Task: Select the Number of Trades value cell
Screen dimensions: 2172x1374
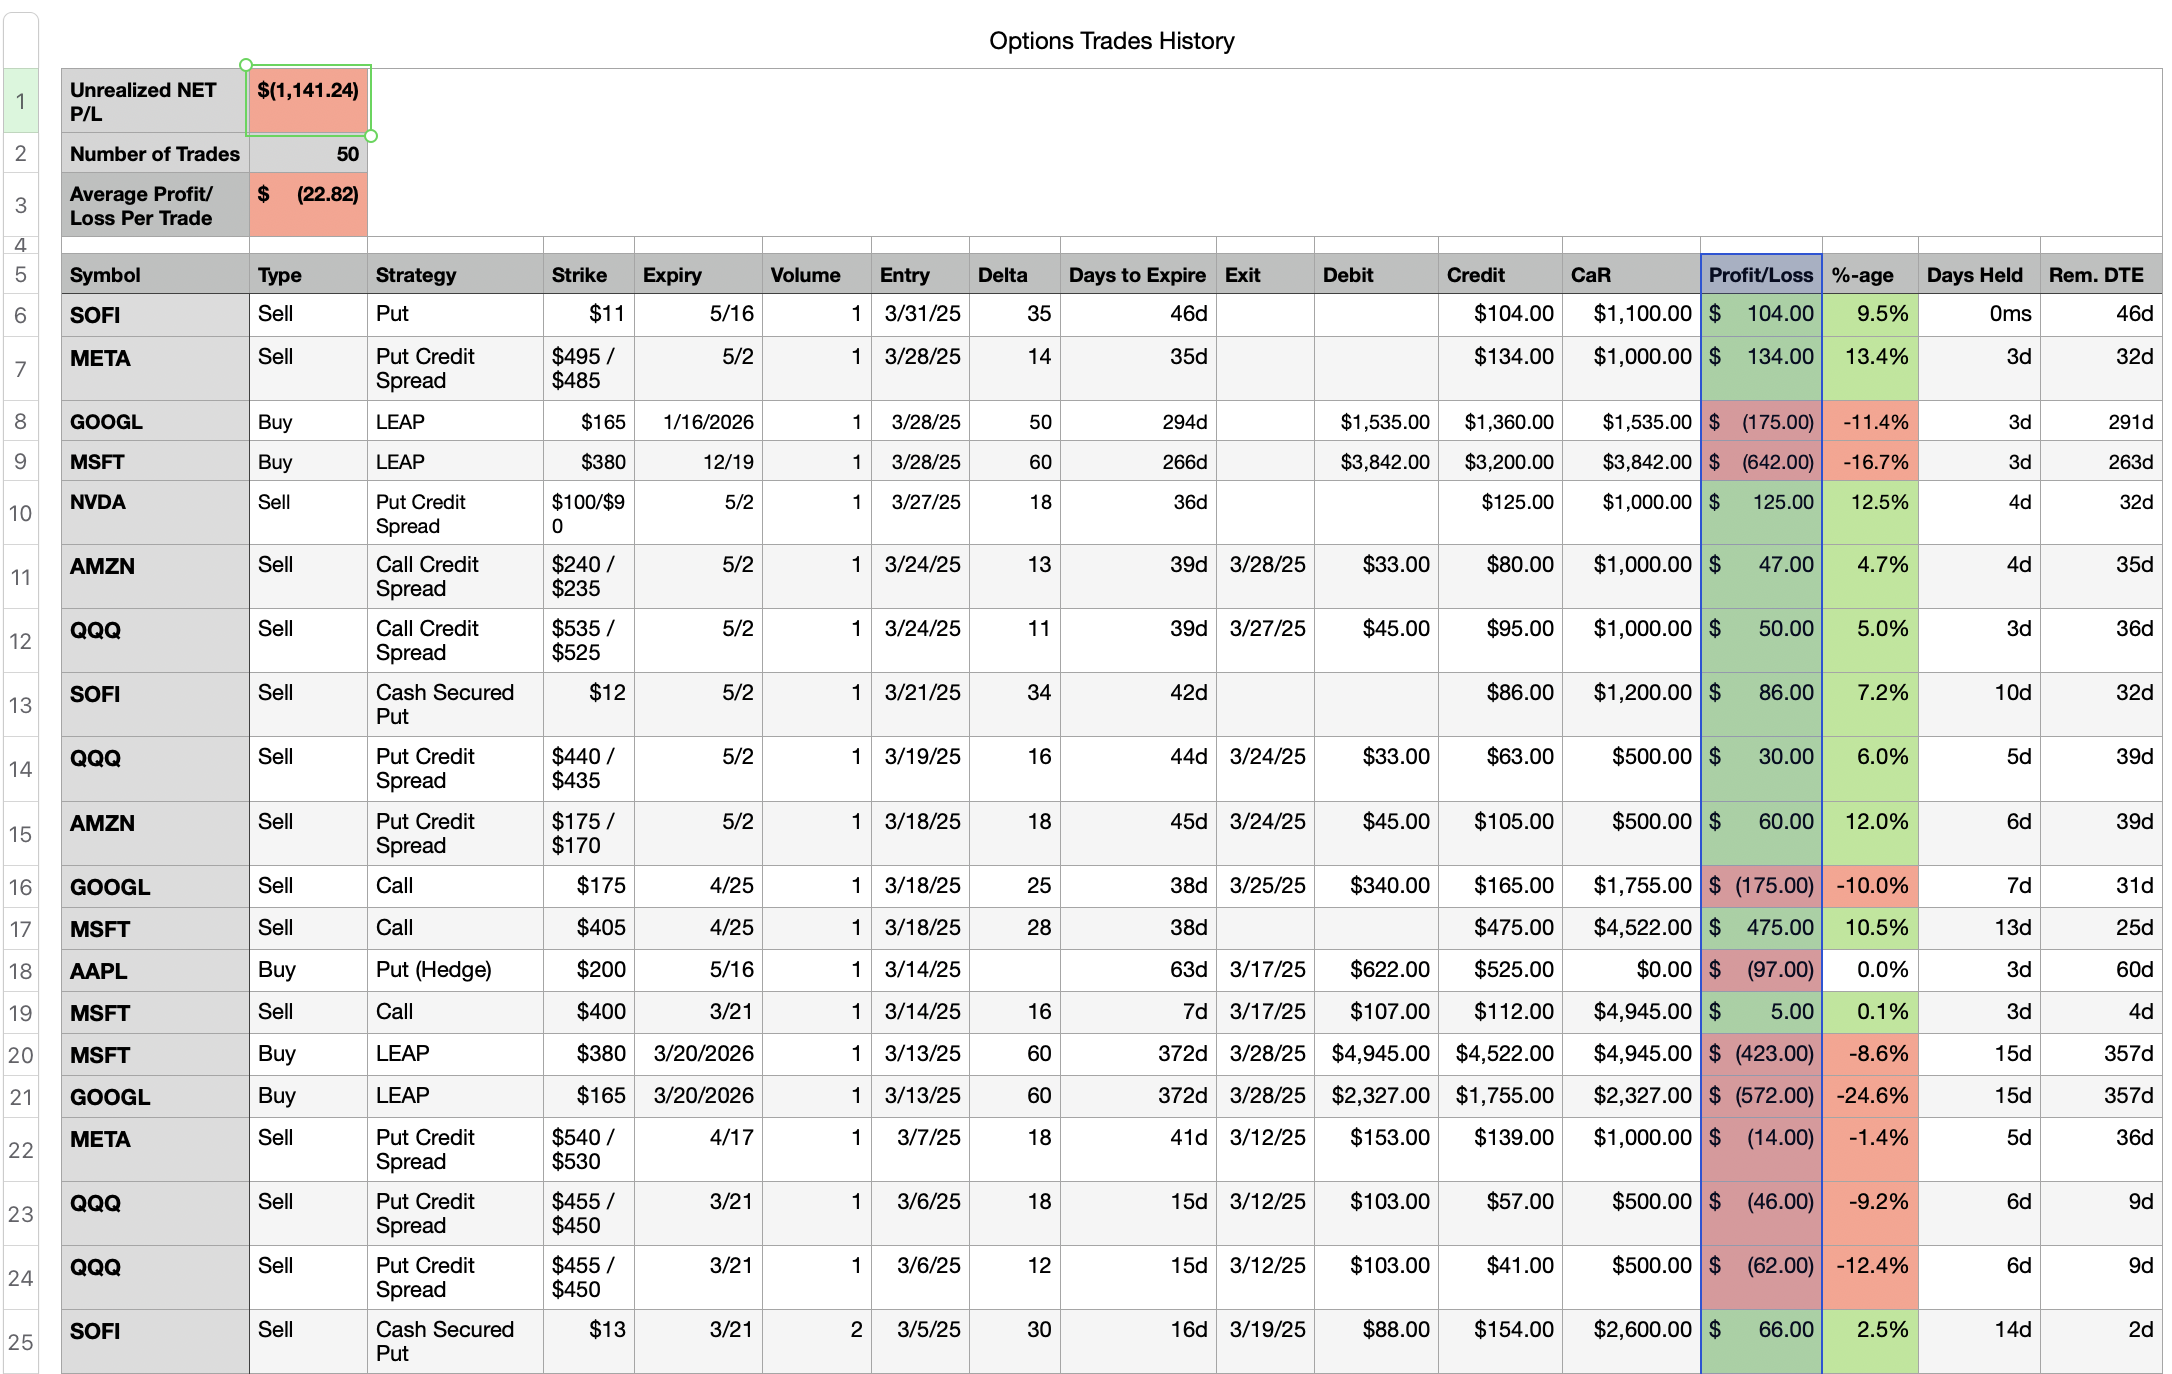Action: (308, 154)
